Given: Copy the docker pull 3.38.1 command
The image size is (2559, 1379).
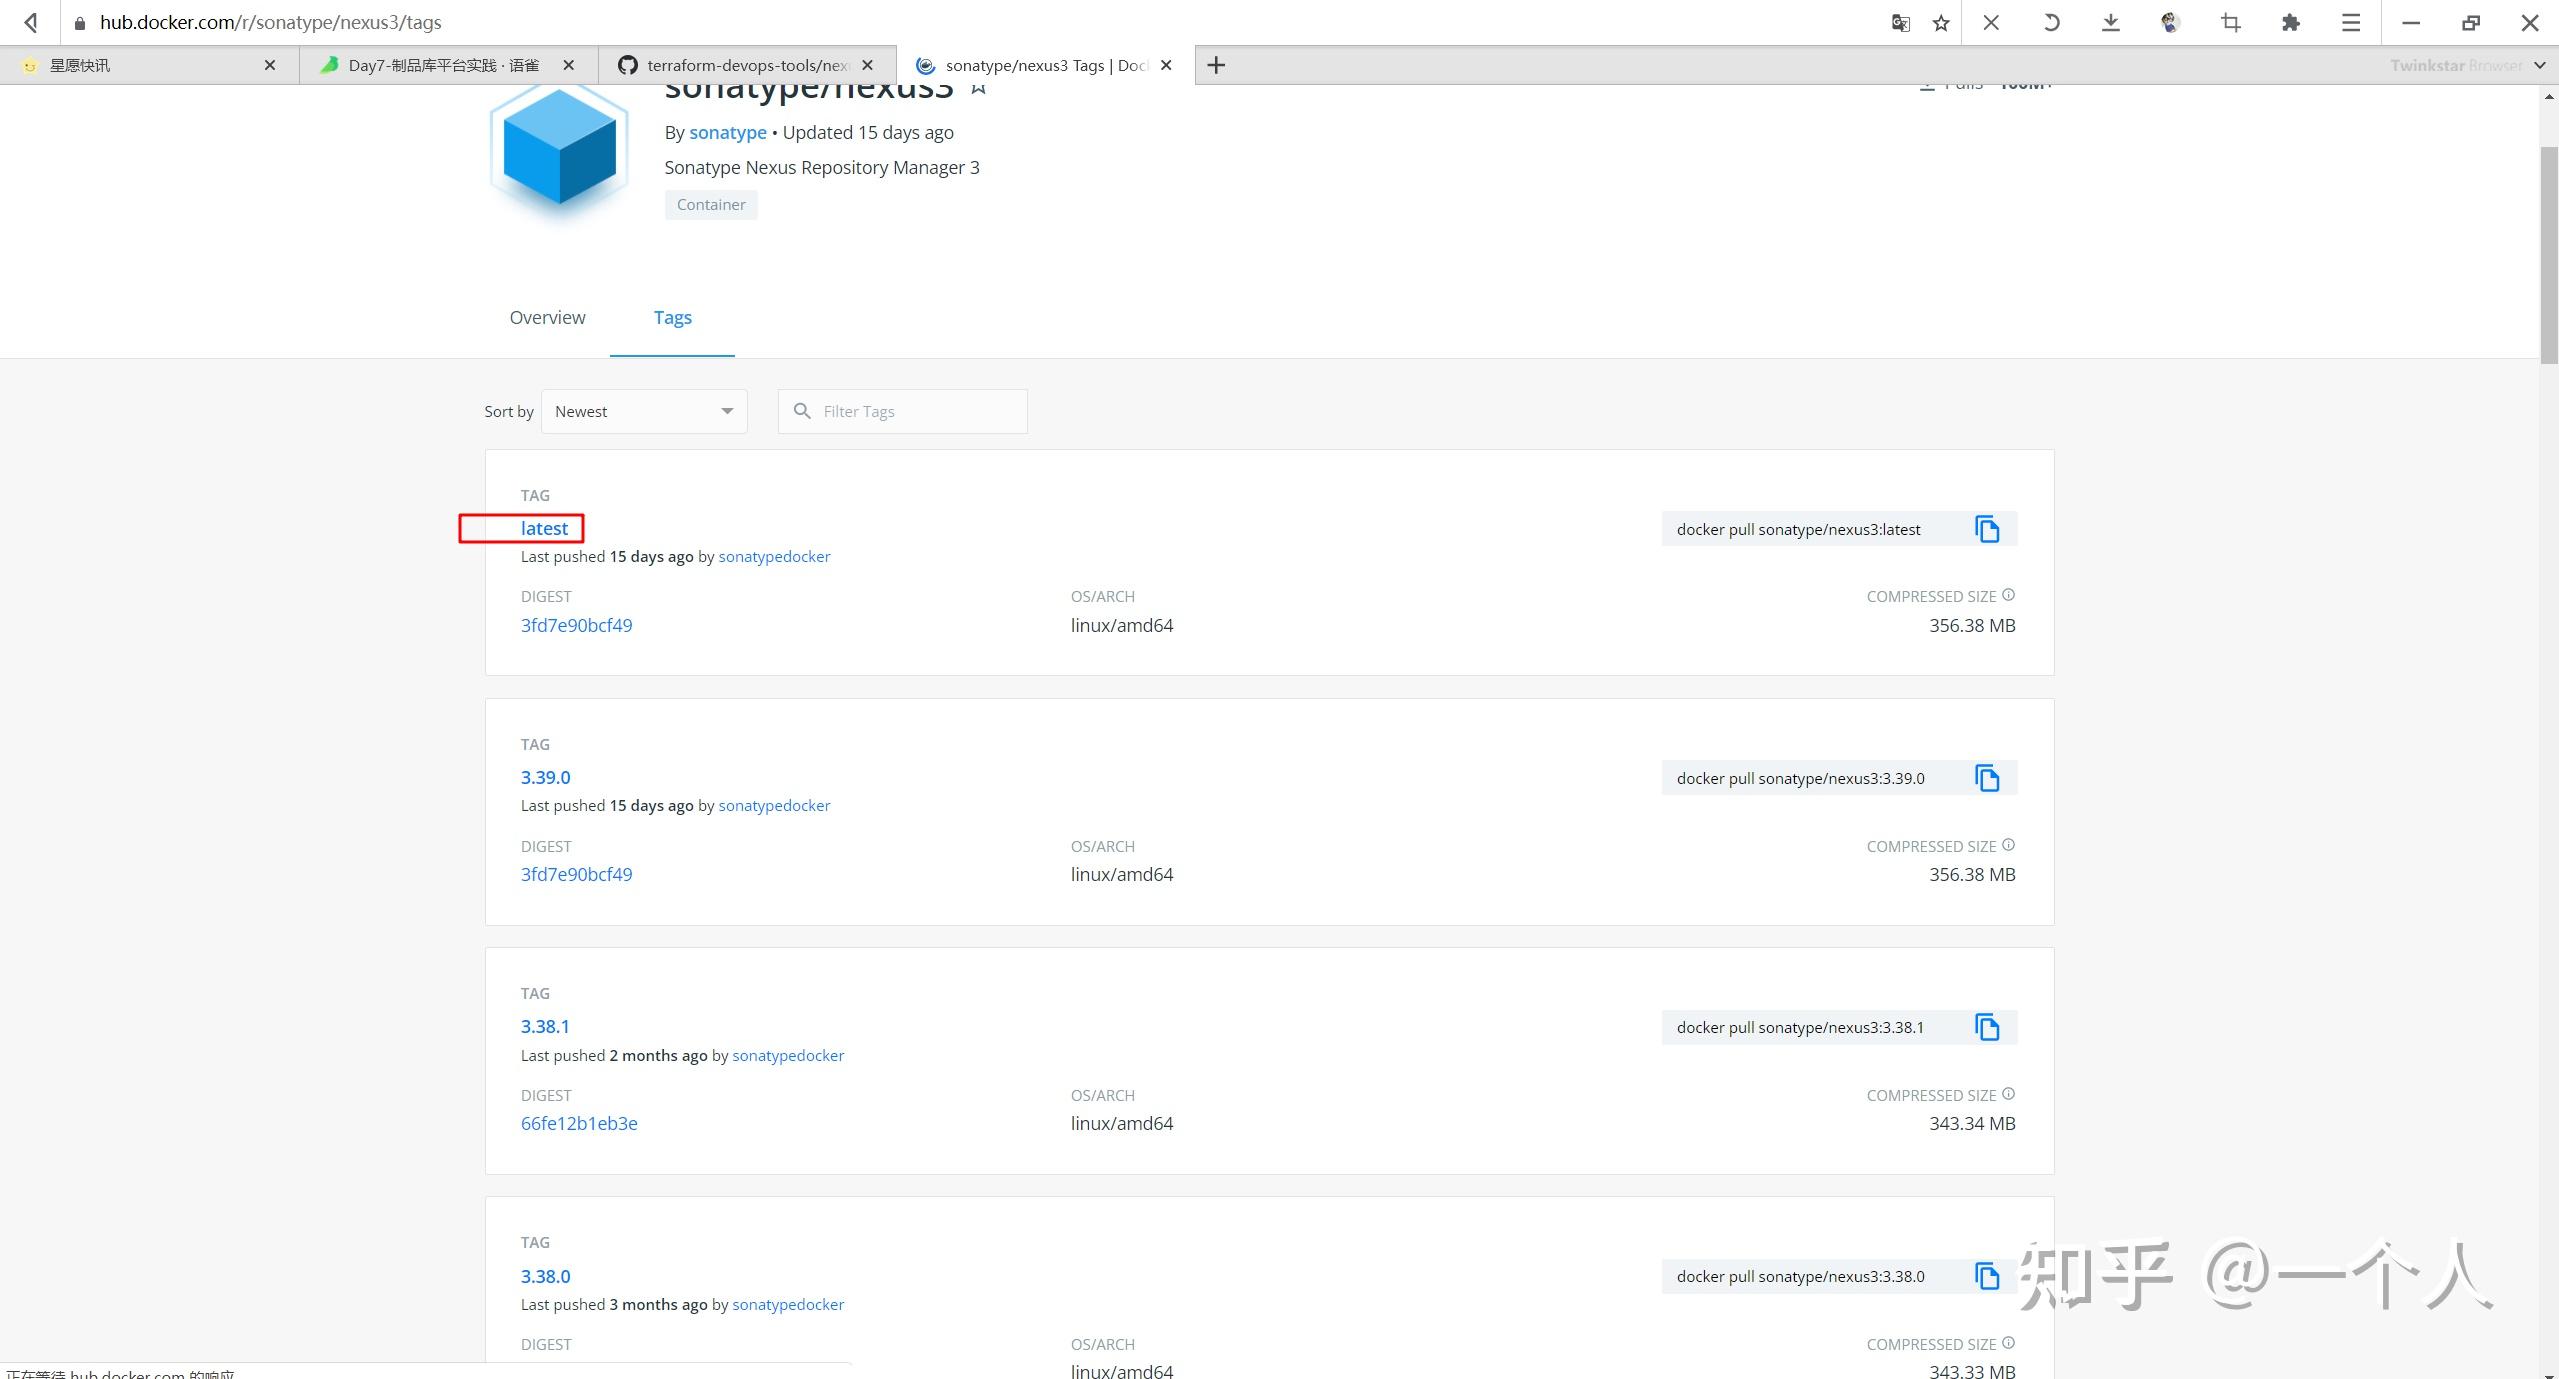Looking at the screenshot, I should click(1986, 1027).
